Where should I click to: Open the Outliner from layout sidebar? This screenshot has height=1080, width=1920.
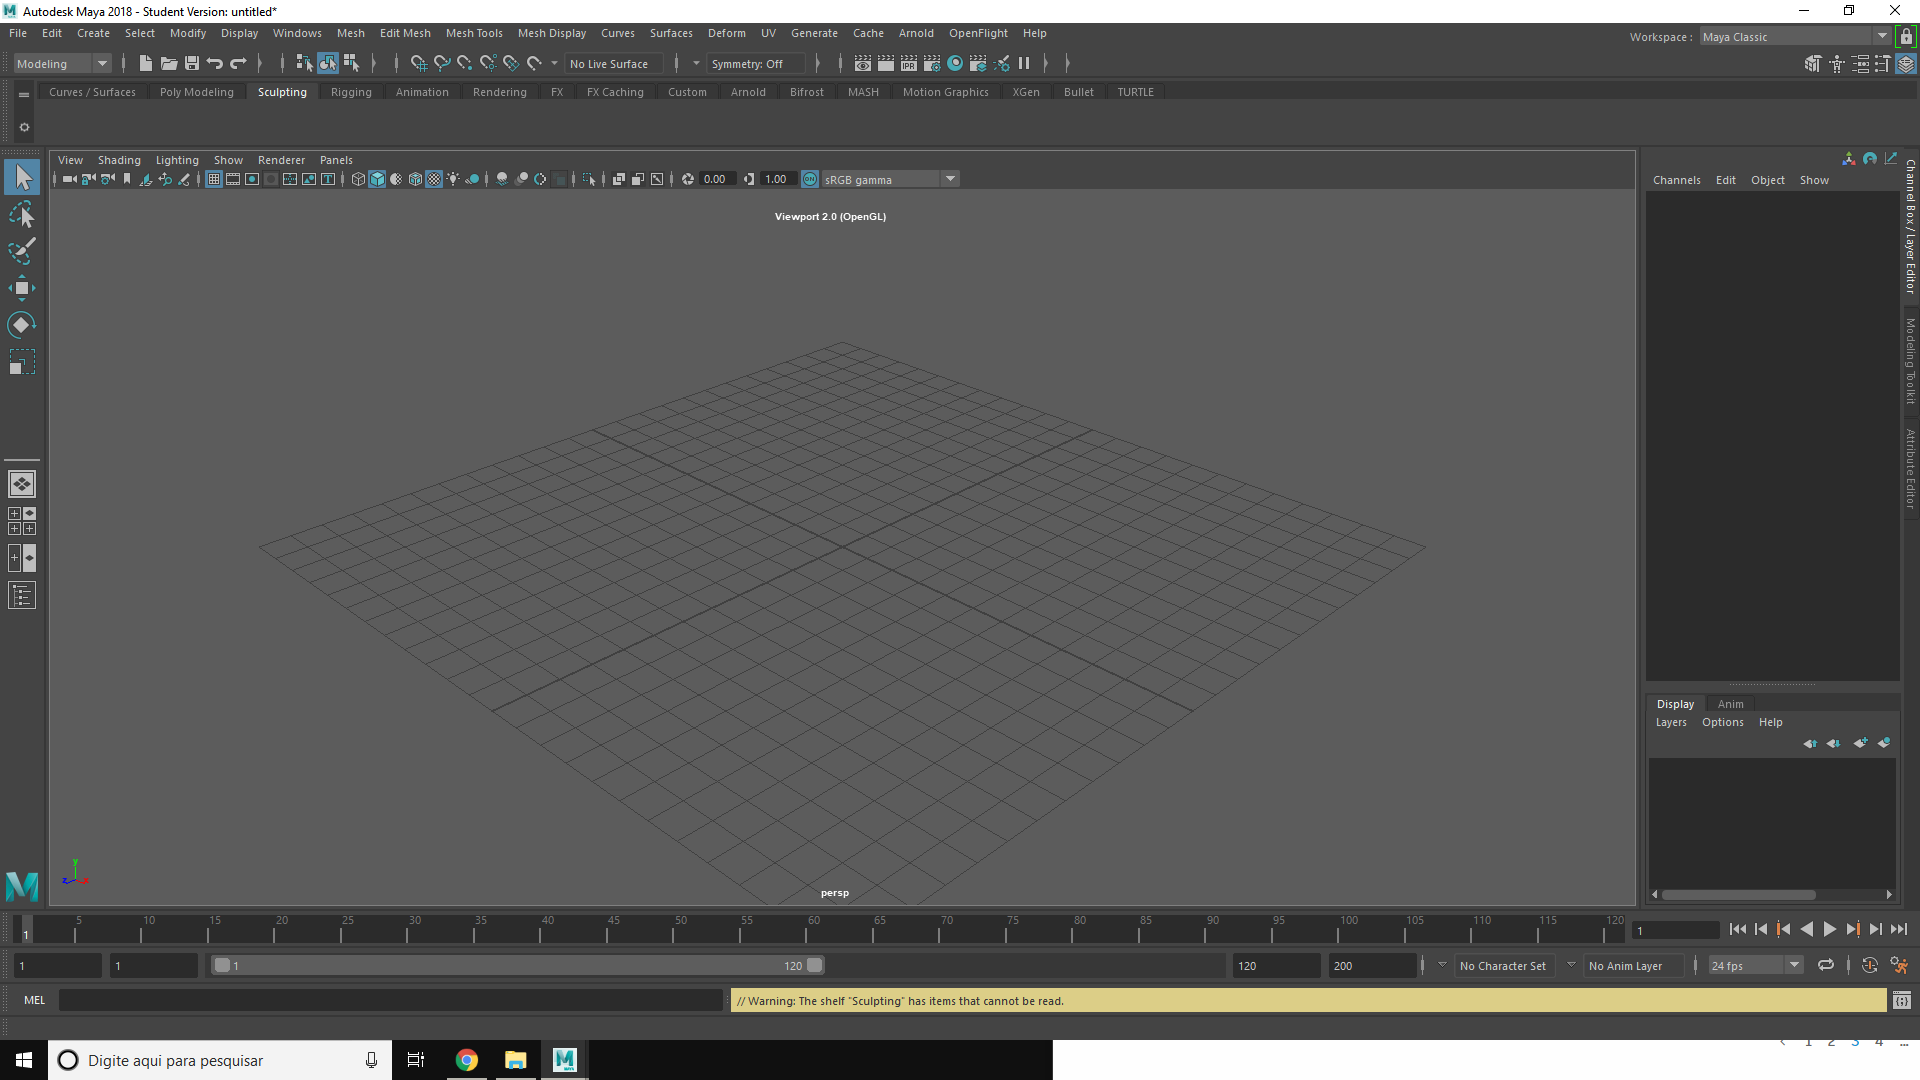[x=22, y=596]
